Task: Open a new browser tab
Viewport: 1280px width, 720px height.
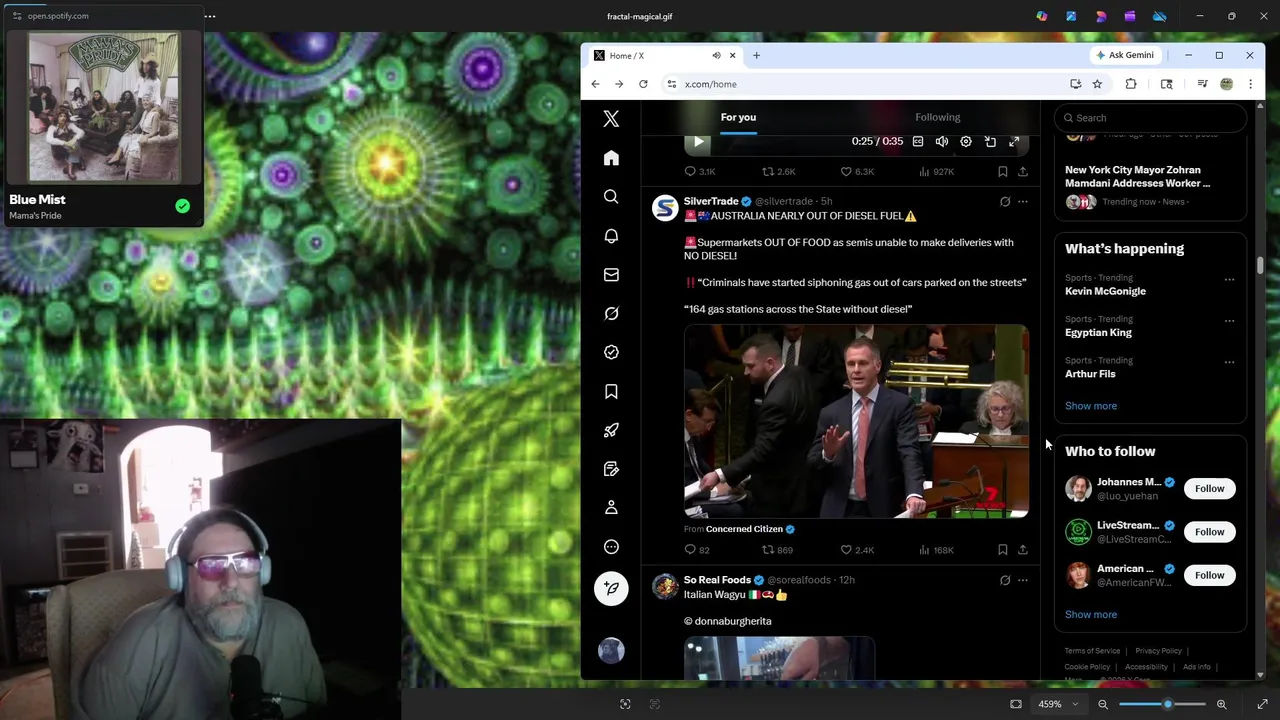Action: tap(756, 56)
